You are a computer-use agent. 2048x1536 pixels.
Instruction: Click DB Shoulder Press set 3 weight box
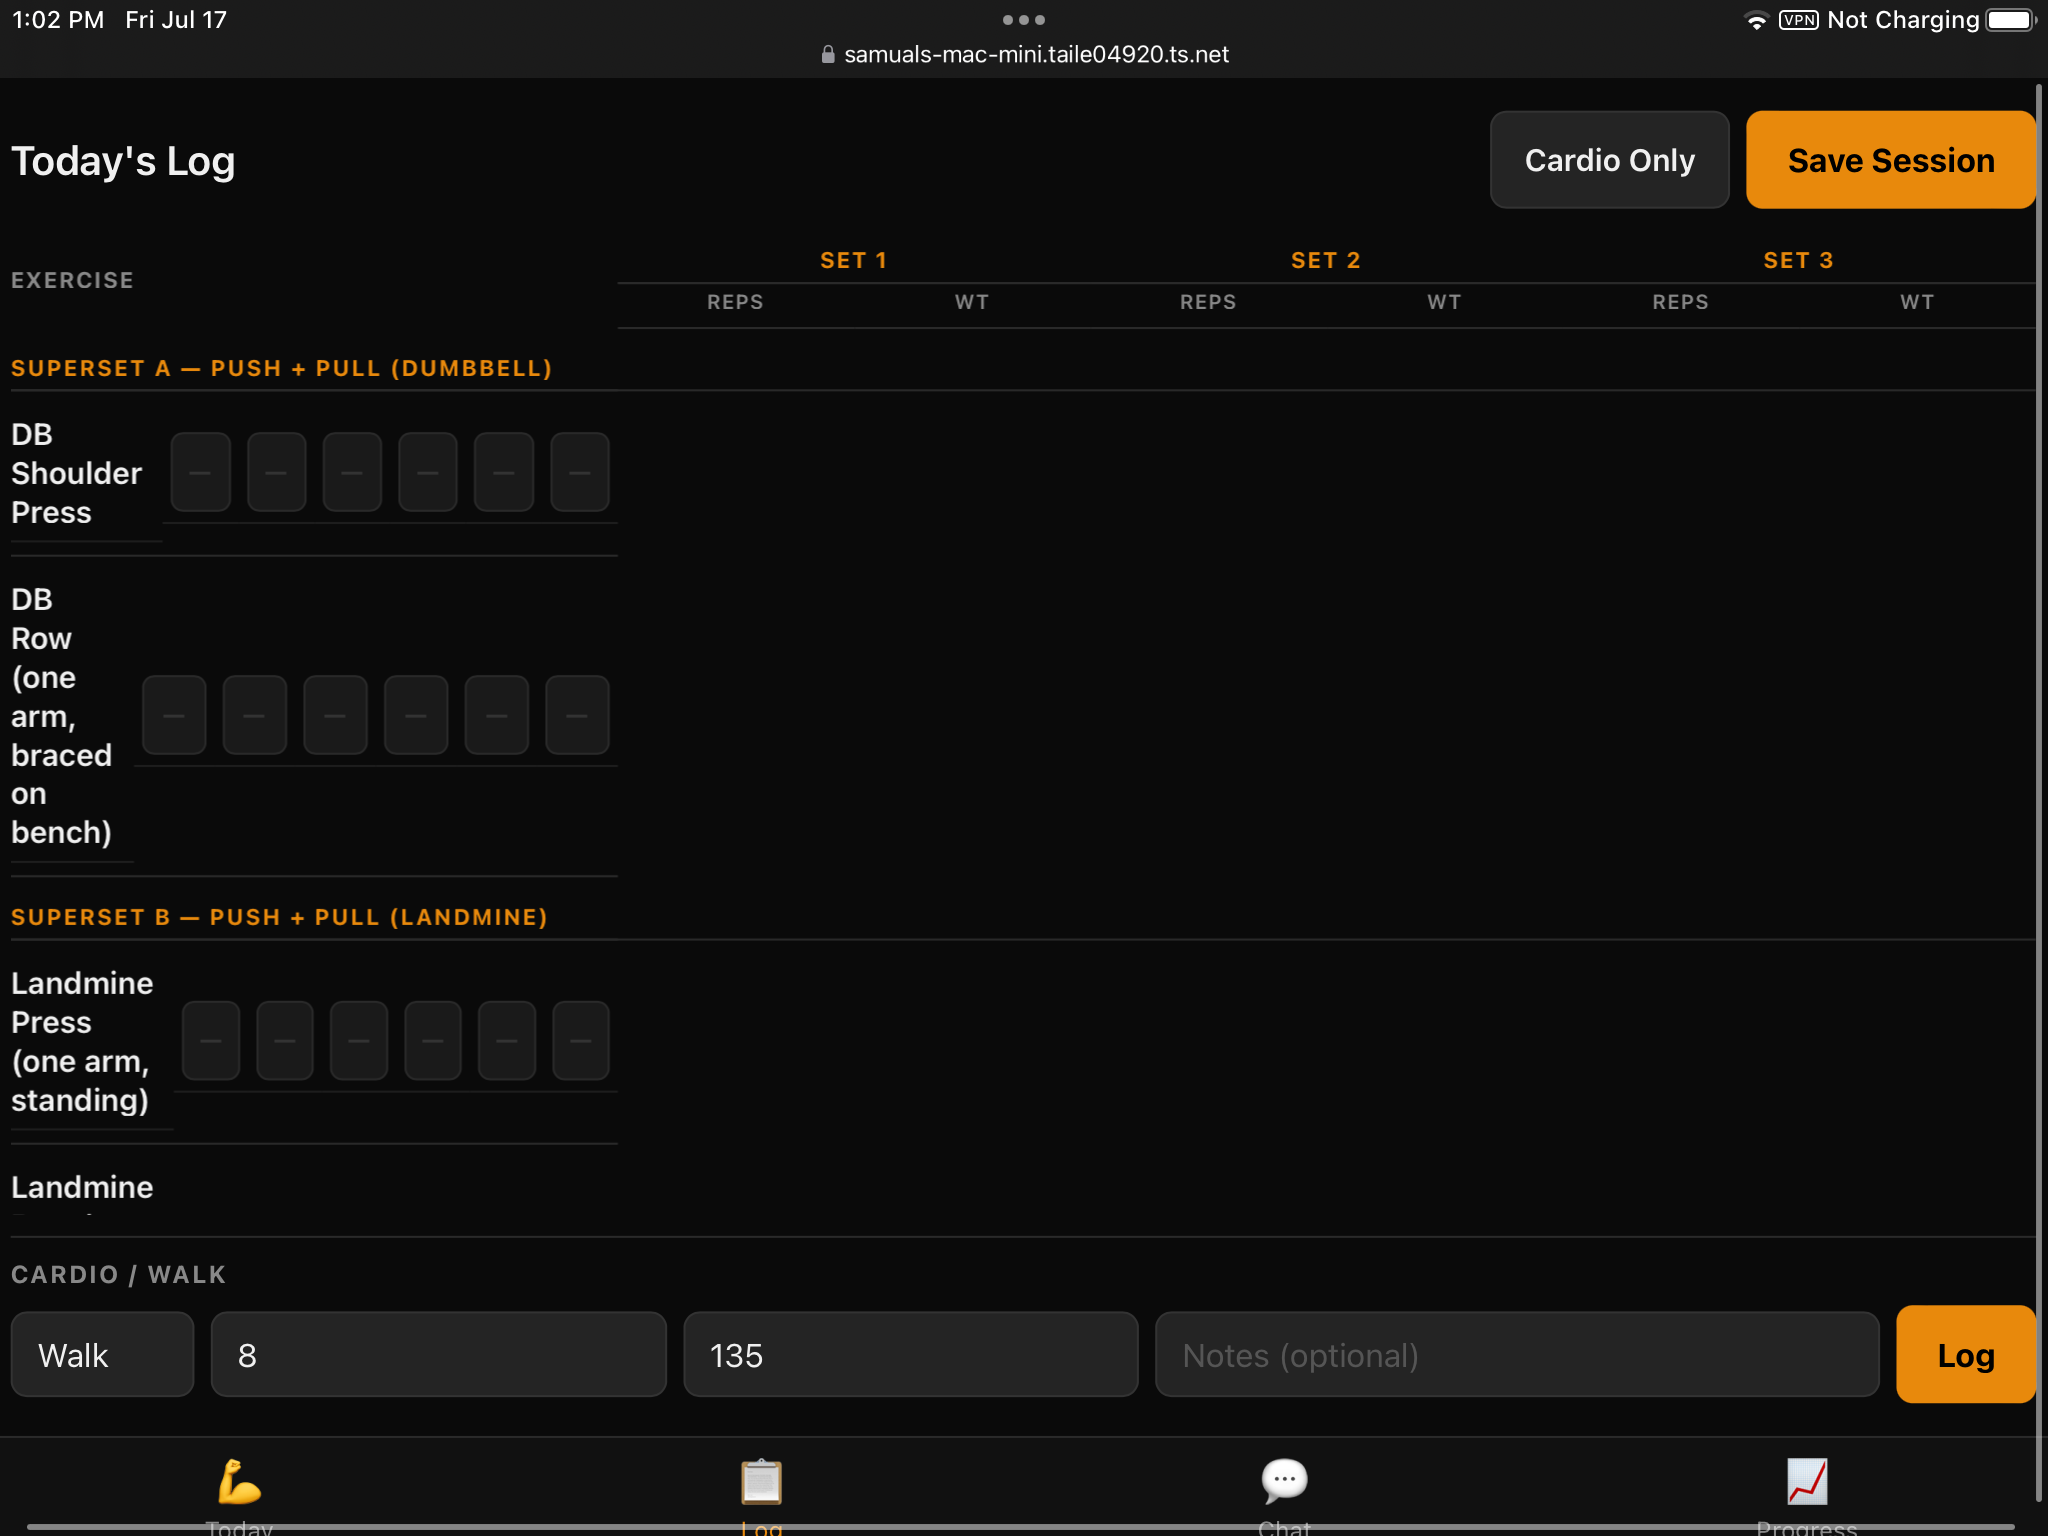click(x=580, y=472)
